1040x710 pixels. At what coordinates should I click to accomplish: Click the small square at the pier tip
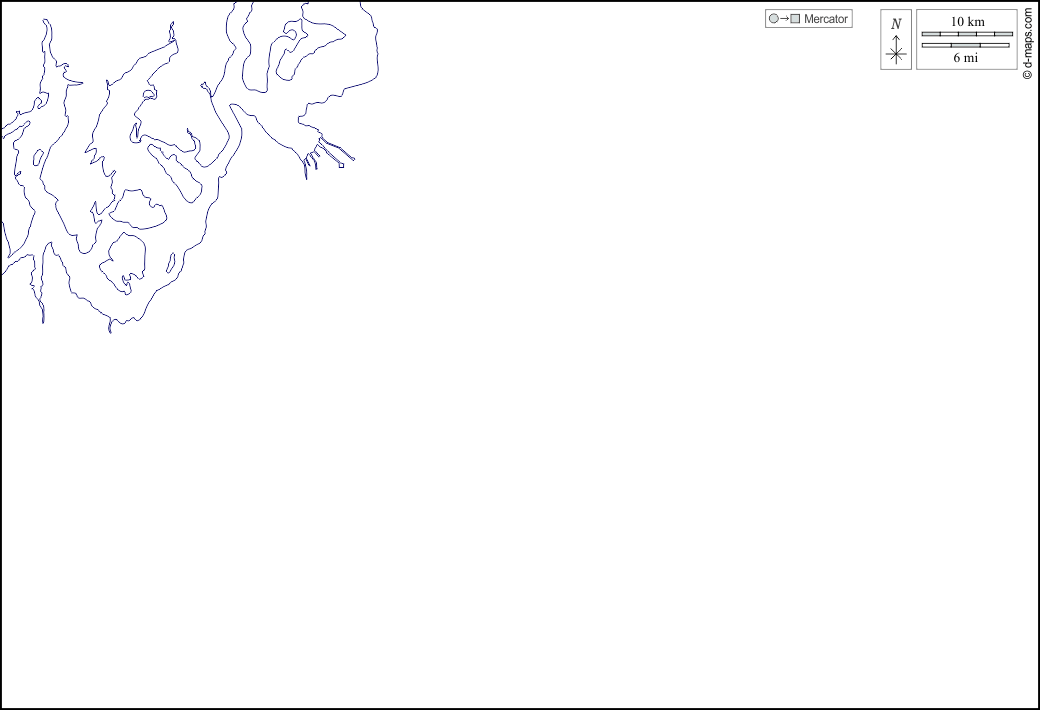[341, 165]
